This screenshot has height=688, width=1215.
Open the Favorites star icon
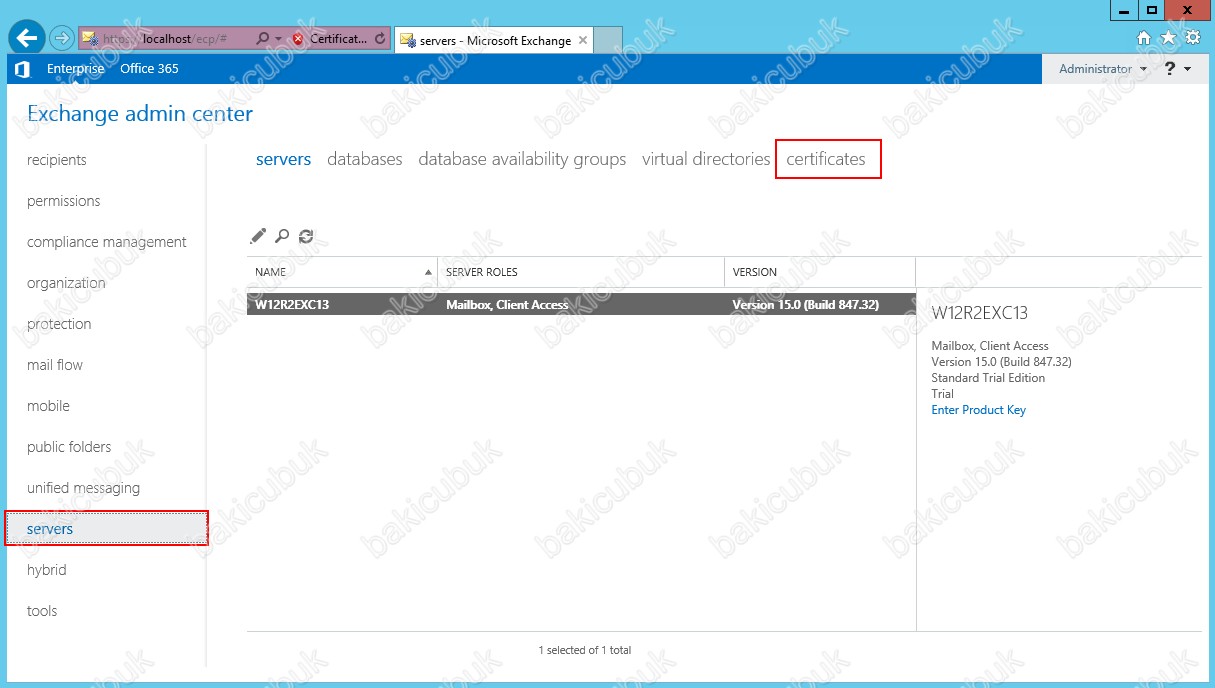[1168, 38]
